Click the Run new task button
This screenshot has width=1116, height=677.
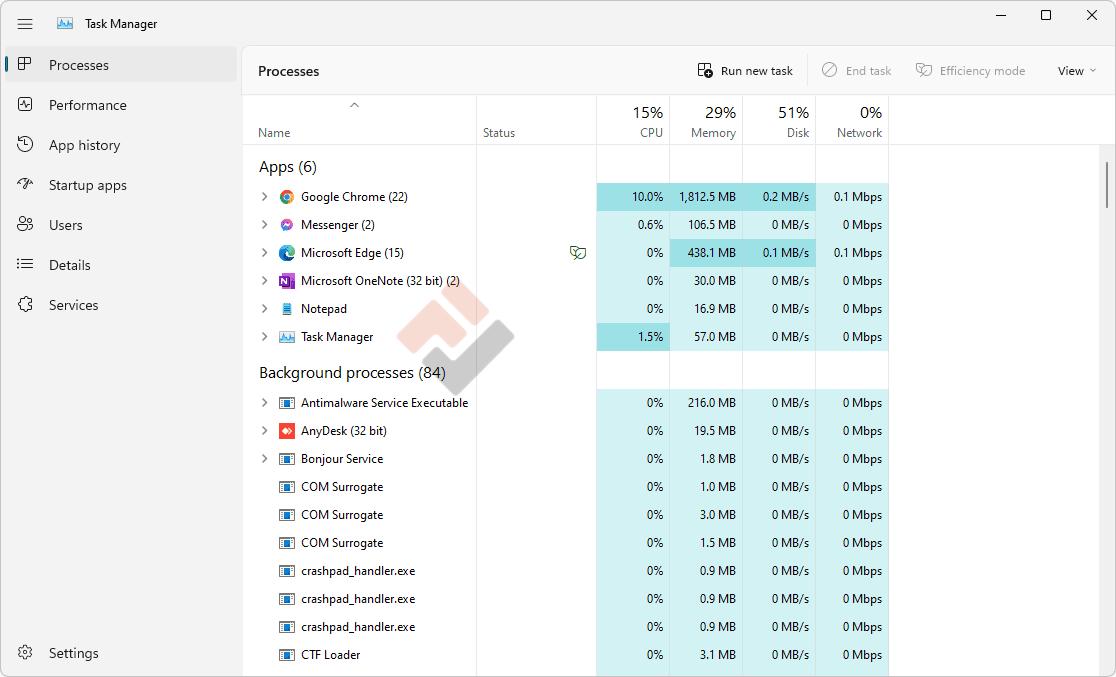coord(745,71)
